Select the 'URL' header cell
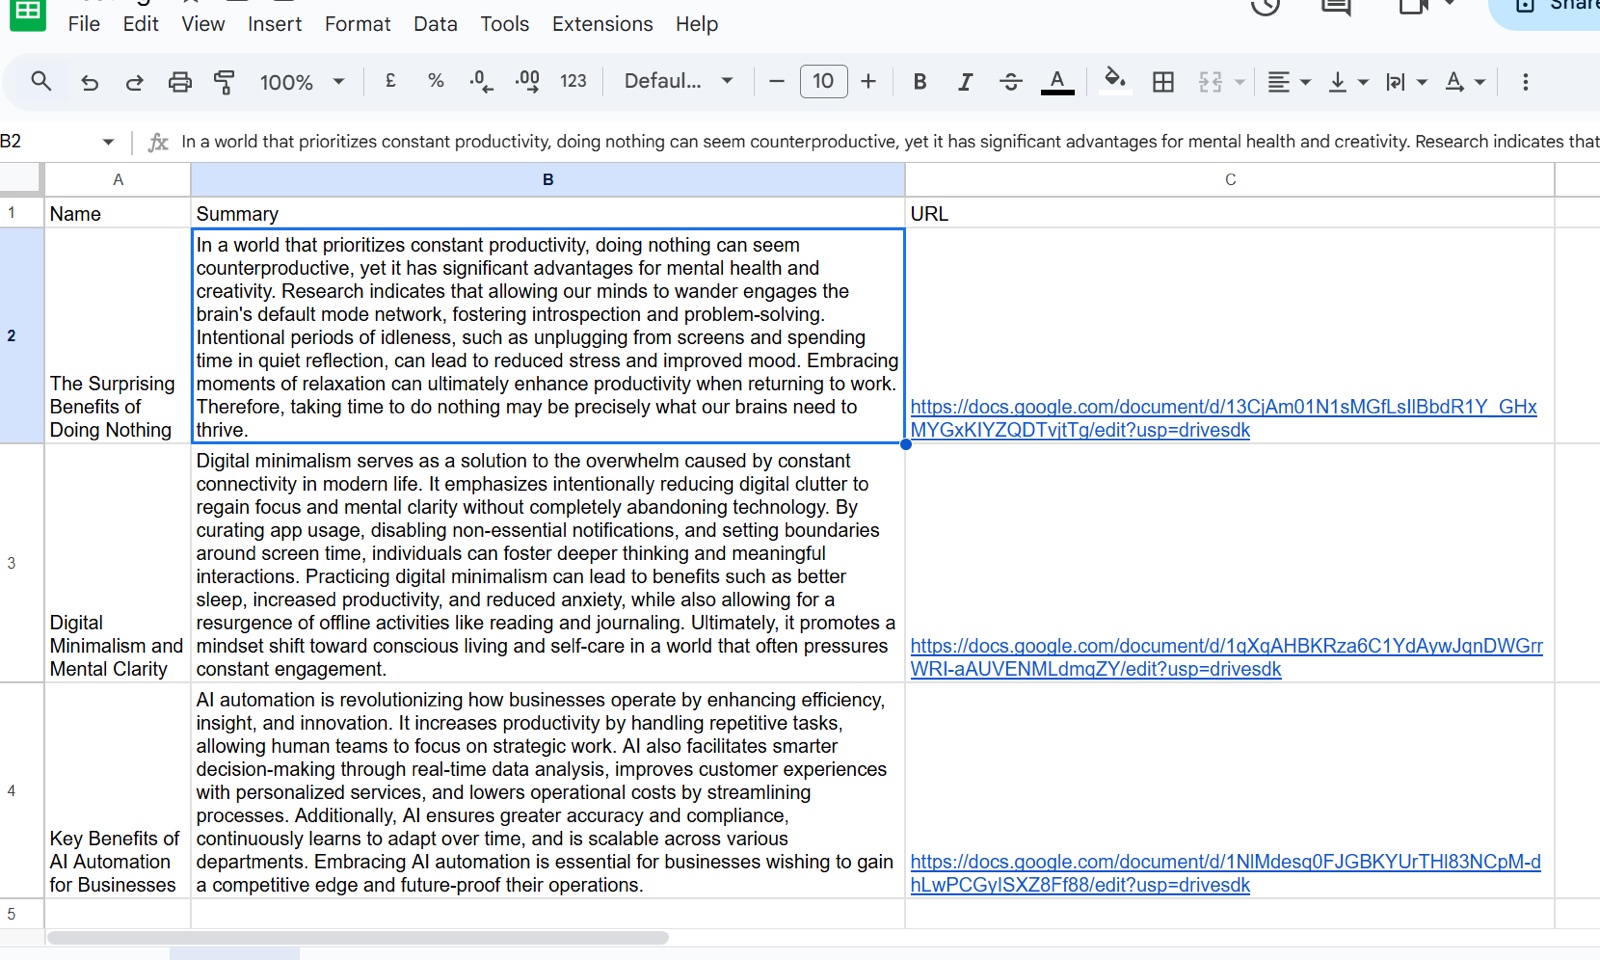The image size is (1600, 960). pyautogui.click(x=1230, y=213)
